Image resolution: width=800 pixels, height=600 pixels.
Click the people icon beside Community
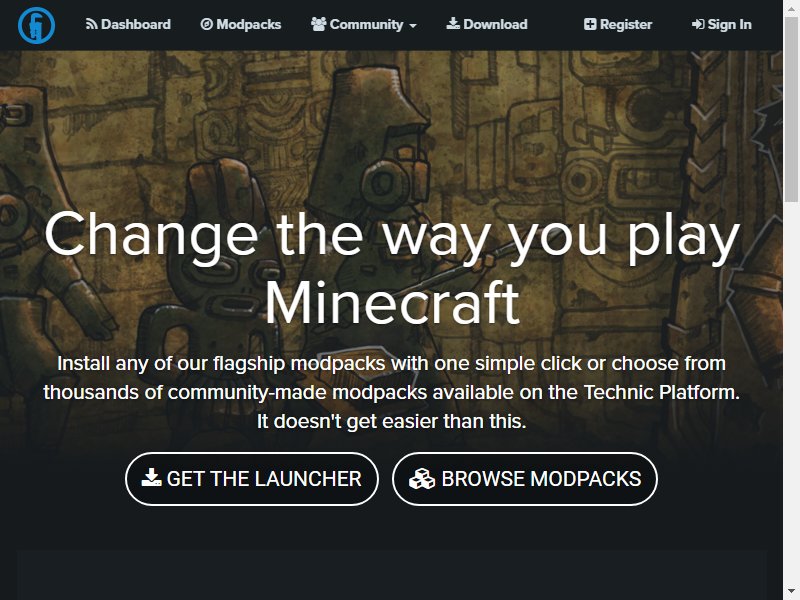(318, 24)
